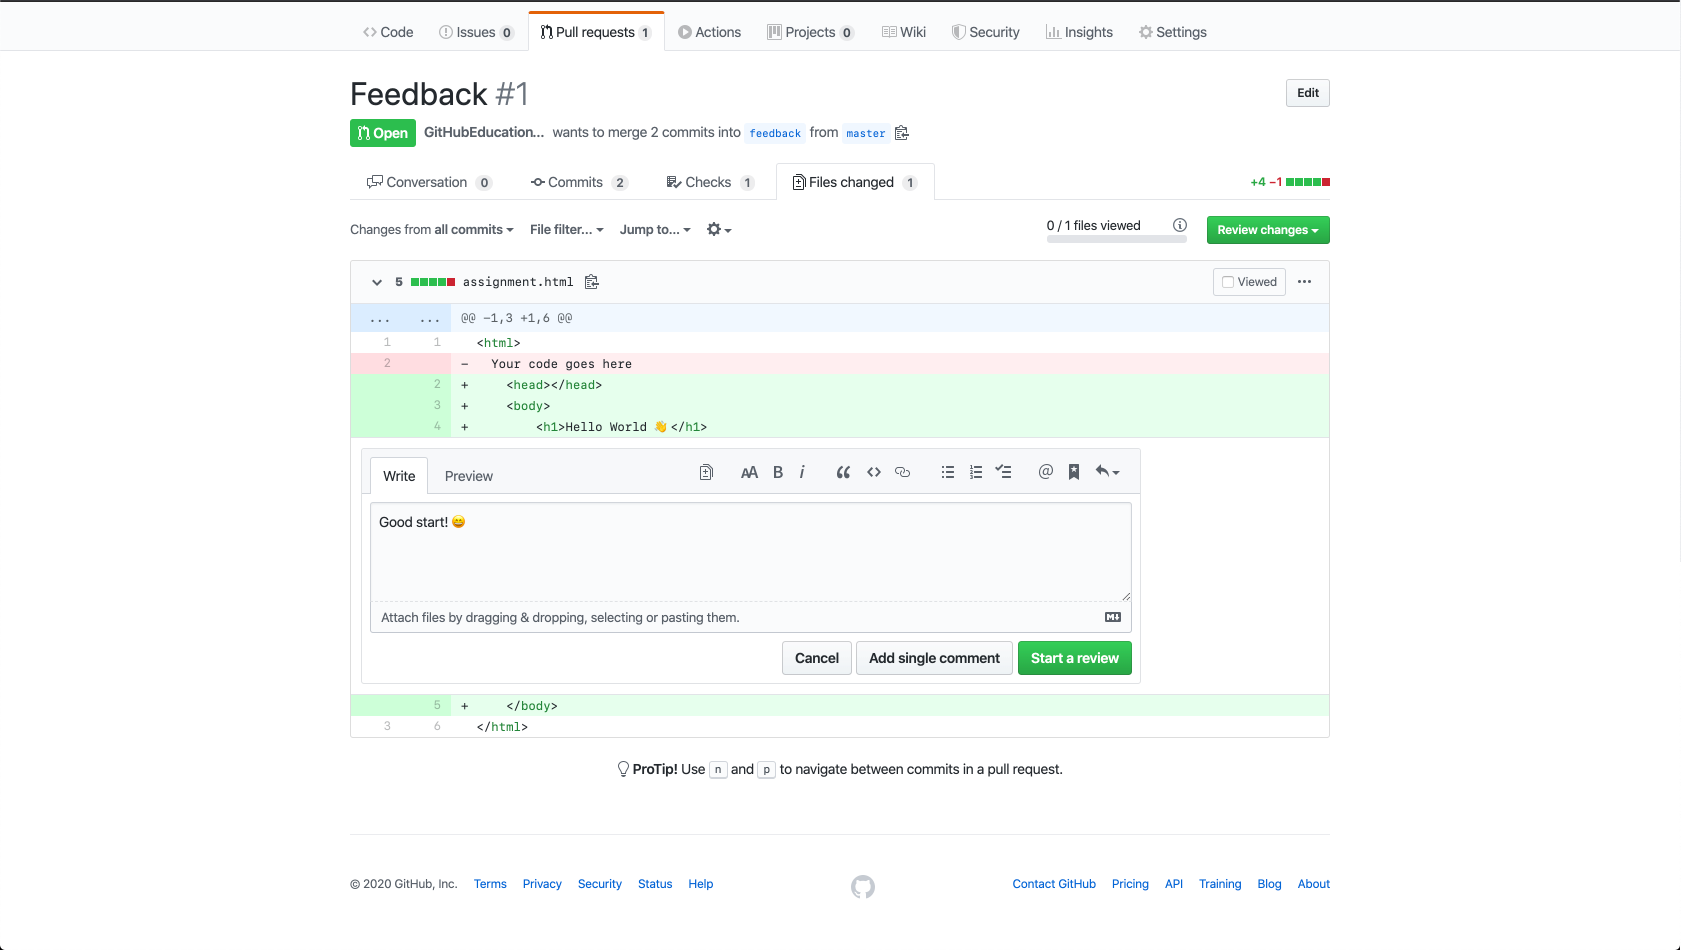This screenshot has height=951, width=1681.
Task: Select the Write tab in comment box
Action: click(399, 476)
